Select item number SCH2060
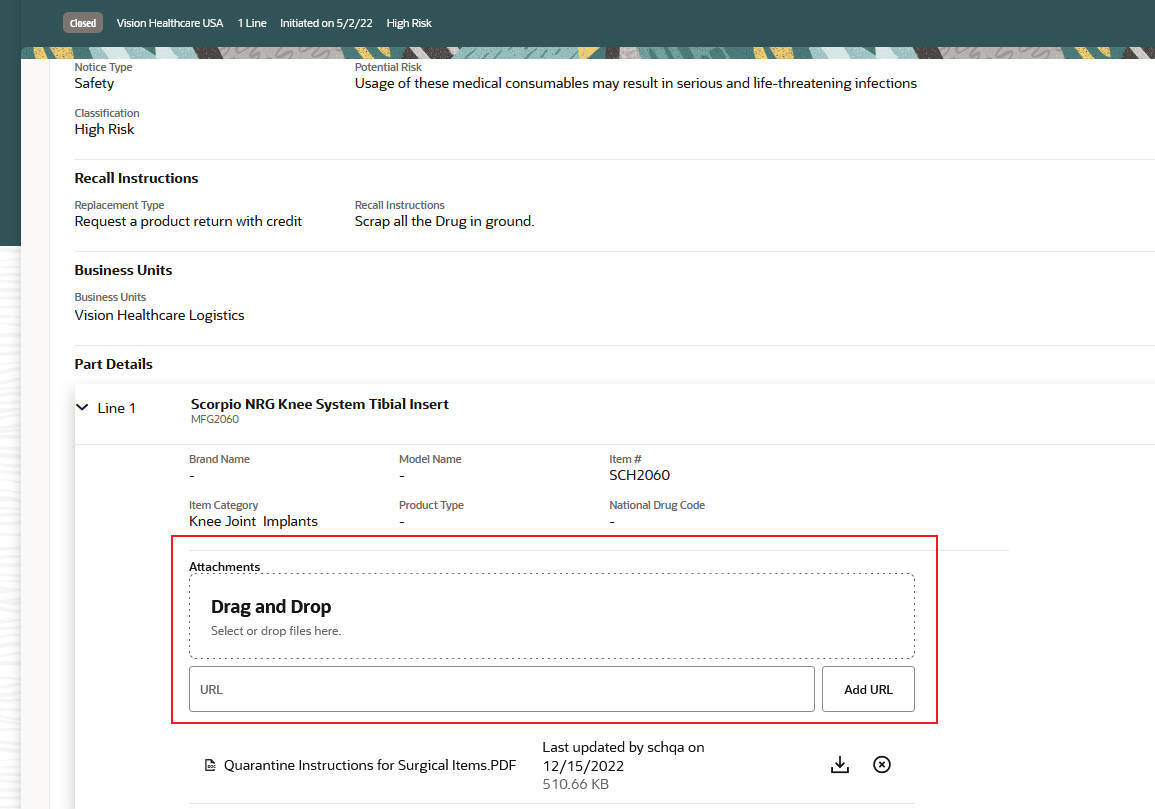 click(639, 475)
